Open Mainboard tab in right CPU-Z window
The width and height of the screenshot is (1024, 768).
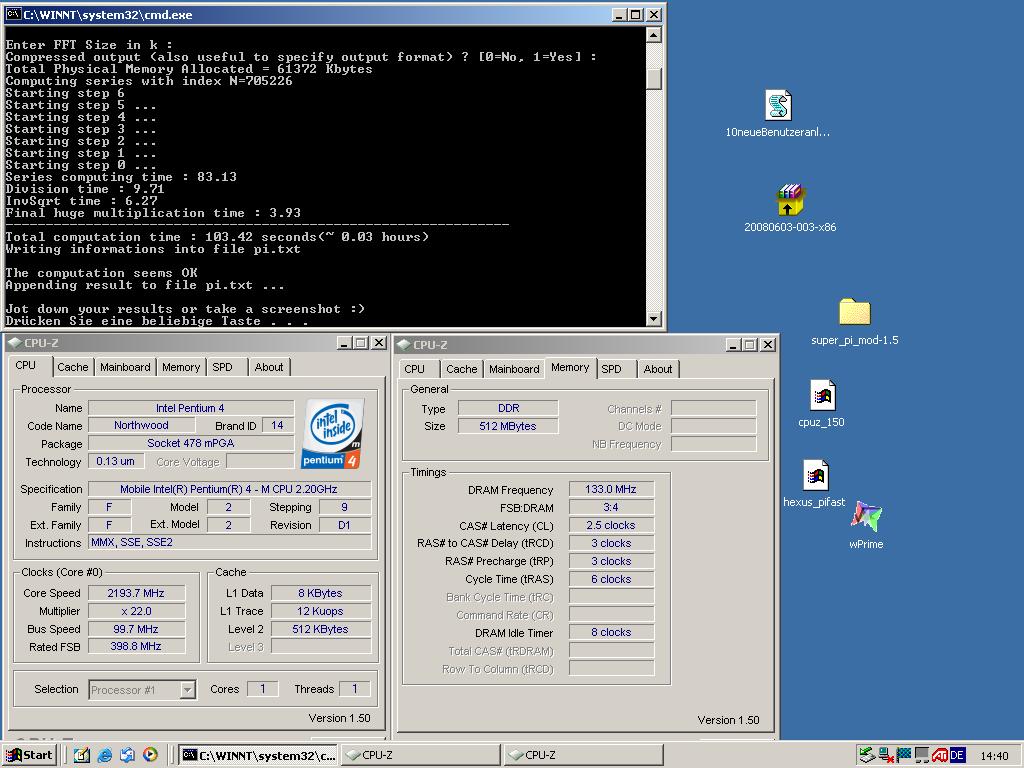514,369
